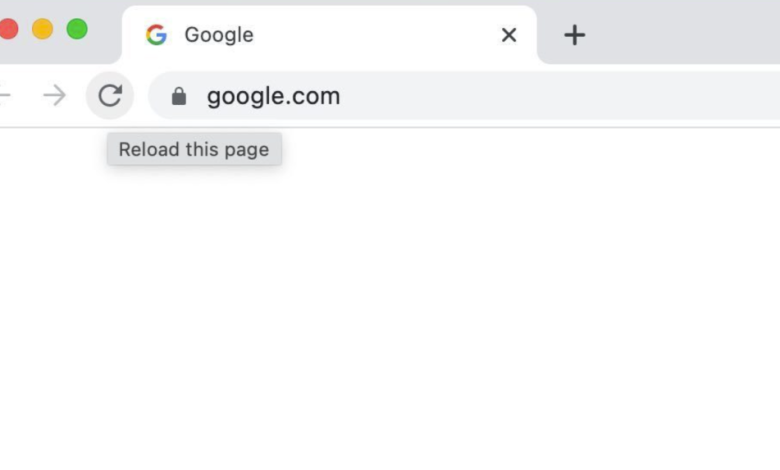Open a new tab with the plus button
Viewport: 780px width, 470px height.
coord(574,35)
